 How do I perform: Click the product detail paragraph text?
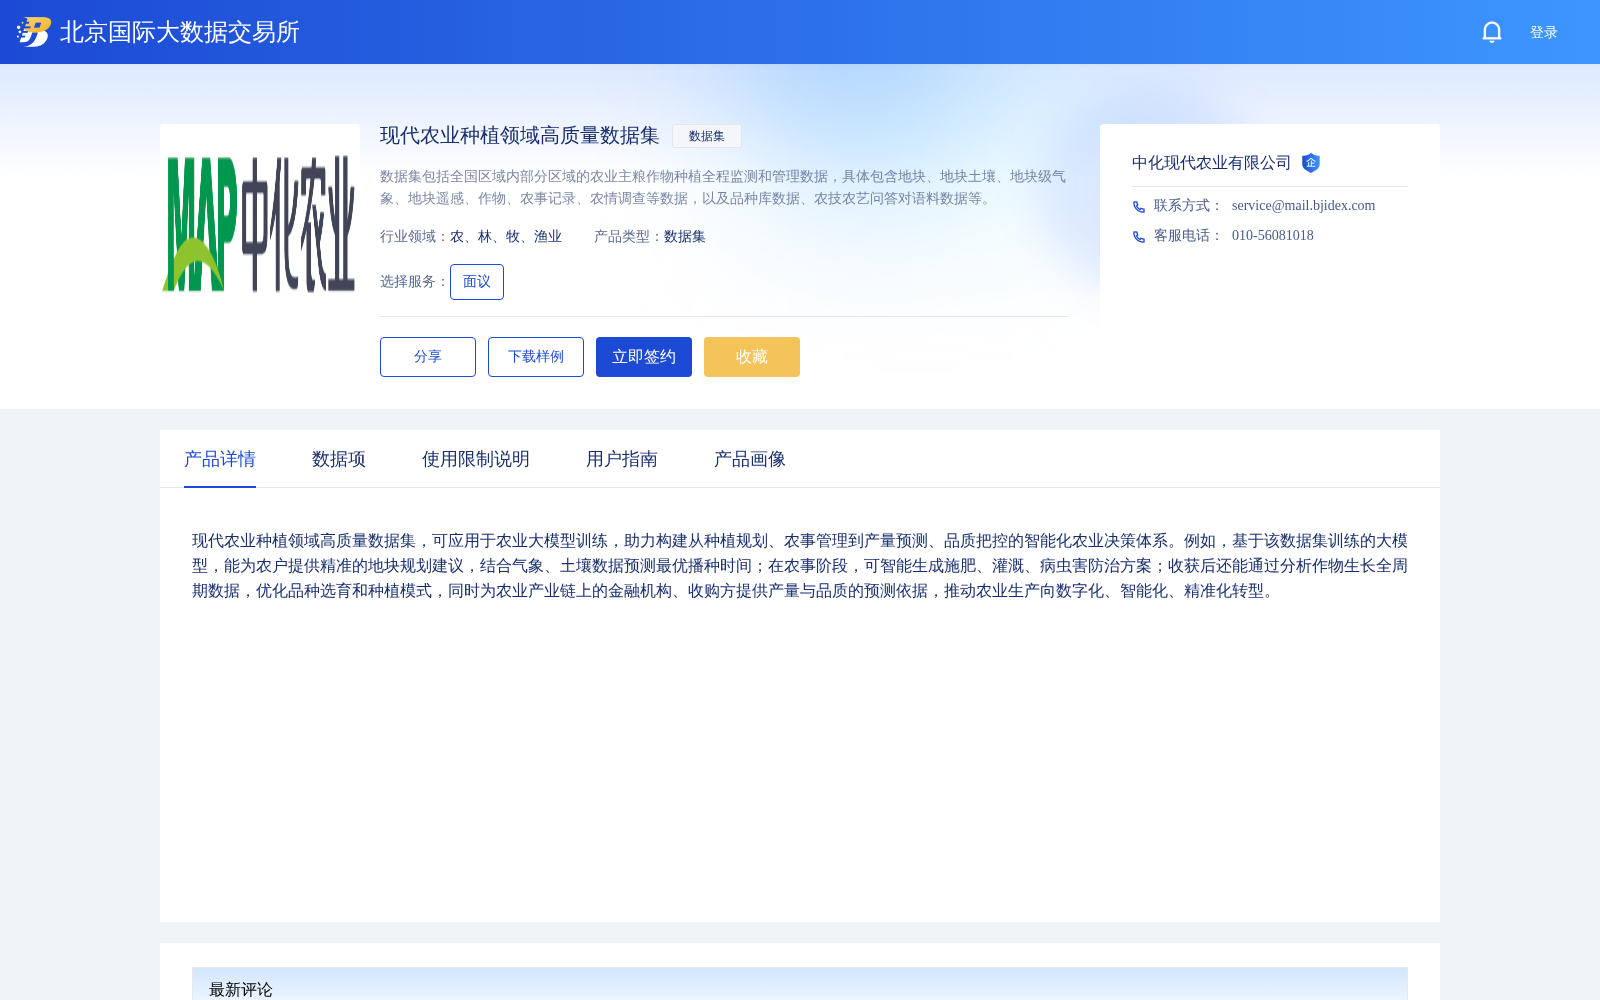800,566
